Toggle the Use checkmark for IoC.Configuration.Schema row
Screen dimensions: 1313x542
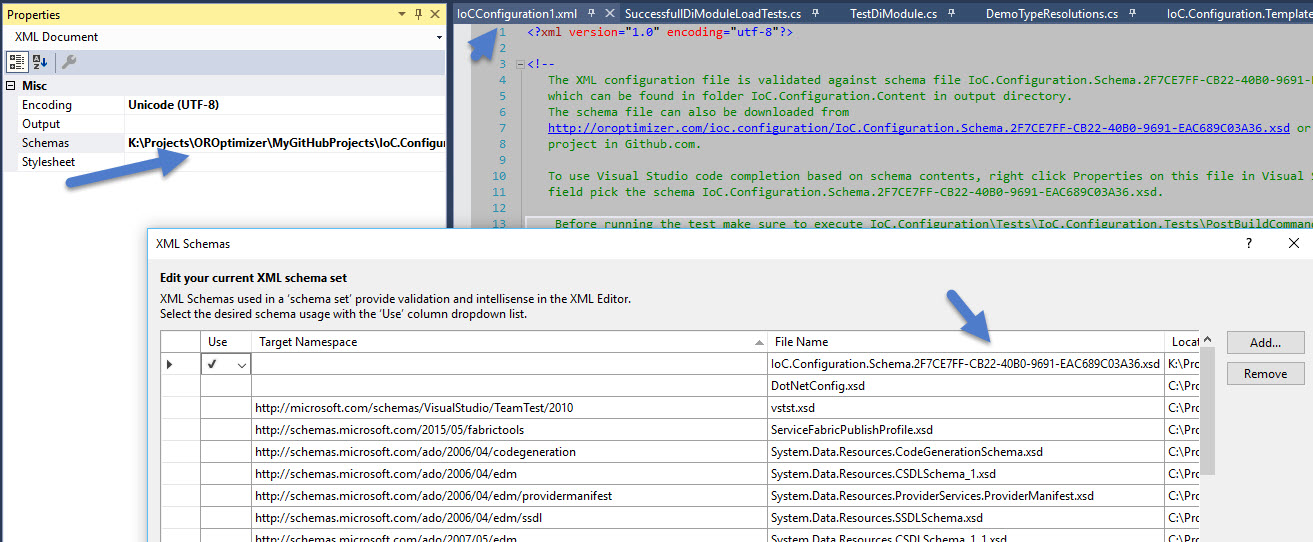[213, 365]
